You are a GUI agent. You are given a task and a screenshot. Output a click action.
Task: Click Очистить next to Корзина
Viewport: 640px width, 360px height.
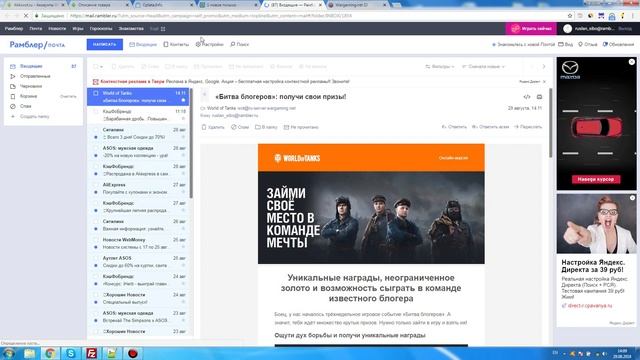[68, 97]
